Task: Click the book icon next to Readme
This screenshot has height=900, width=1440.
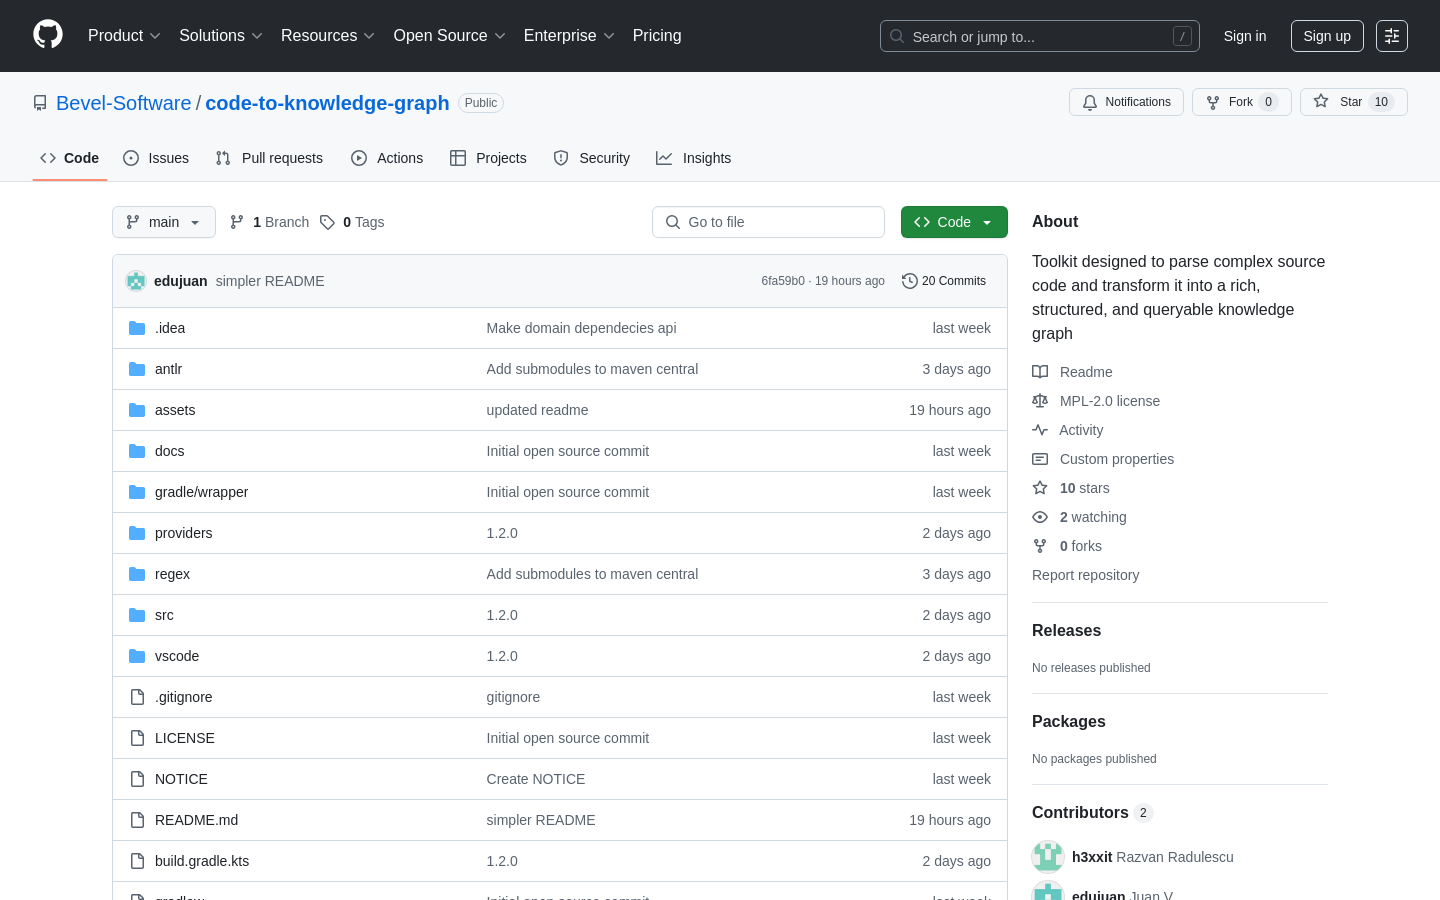Action: [x=1040, y=372]
